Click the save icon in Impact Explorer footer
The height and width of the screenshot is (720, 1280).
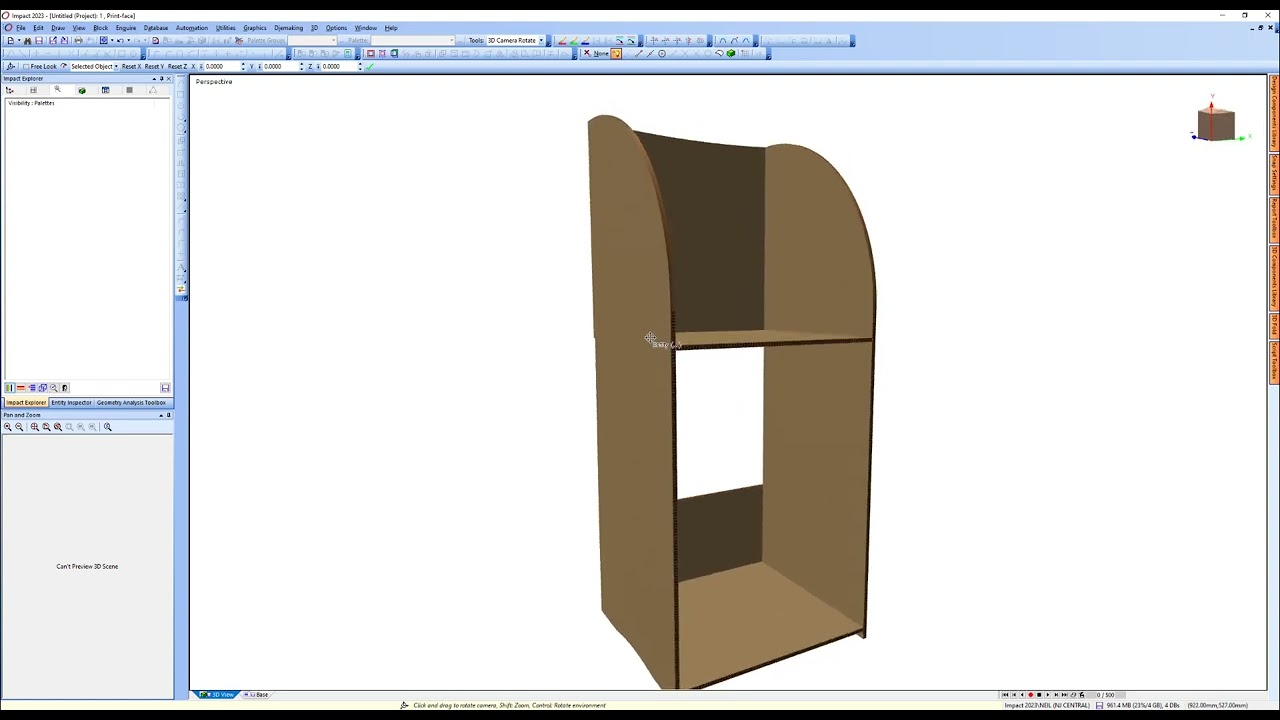click(x=165, y=388)
